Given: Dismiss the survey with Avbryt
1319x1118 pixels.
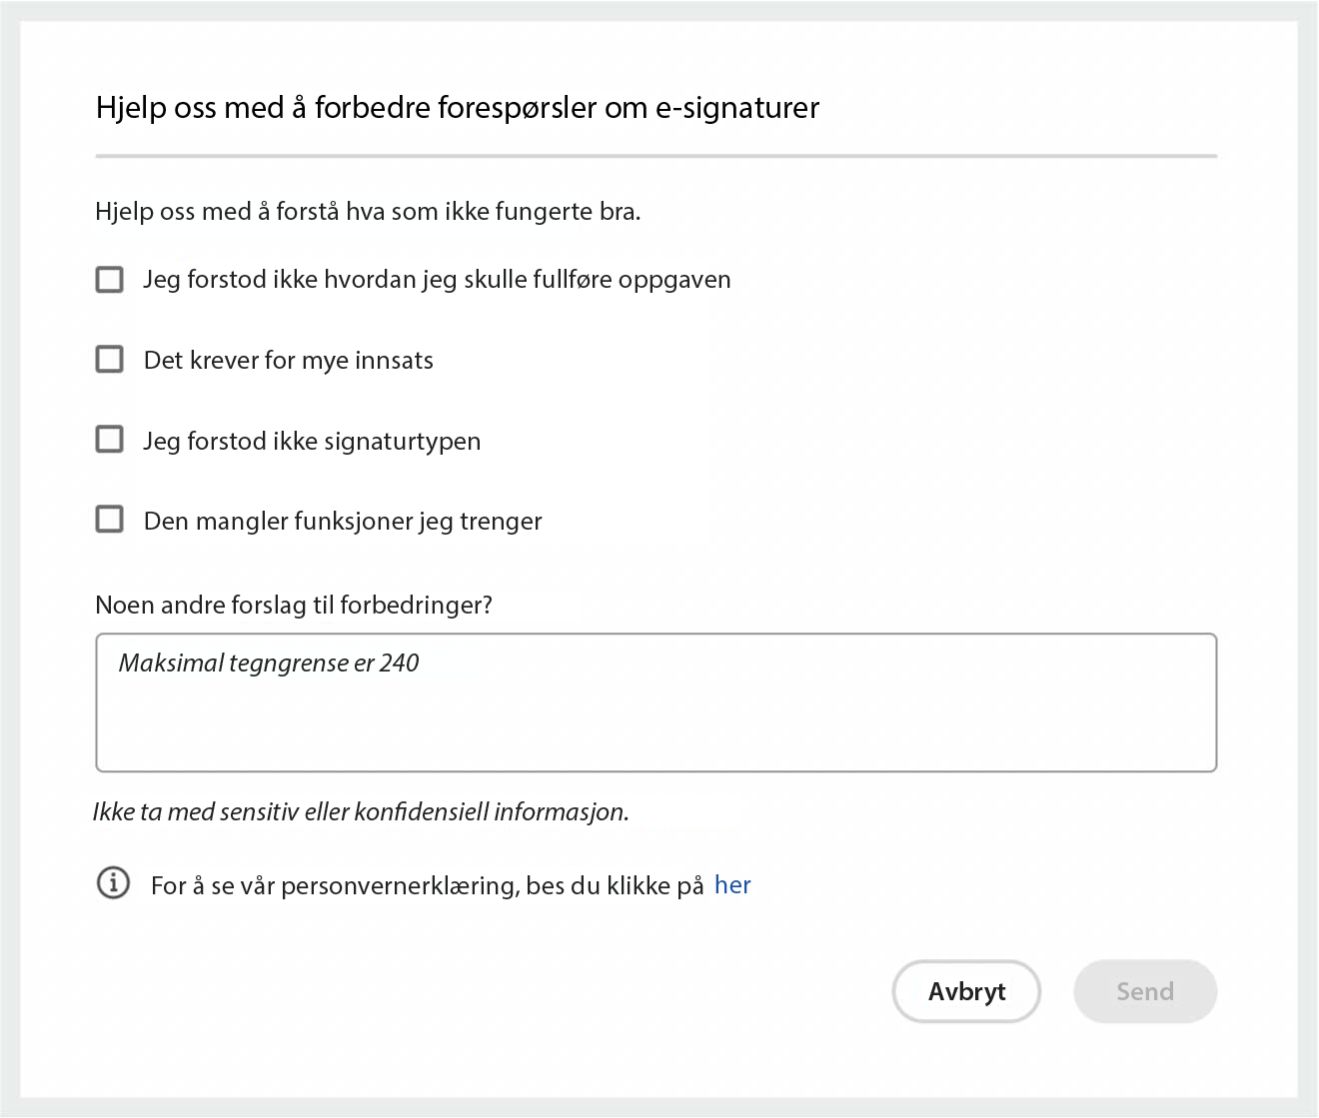Looking at the screenshot, I should point(966,991).
